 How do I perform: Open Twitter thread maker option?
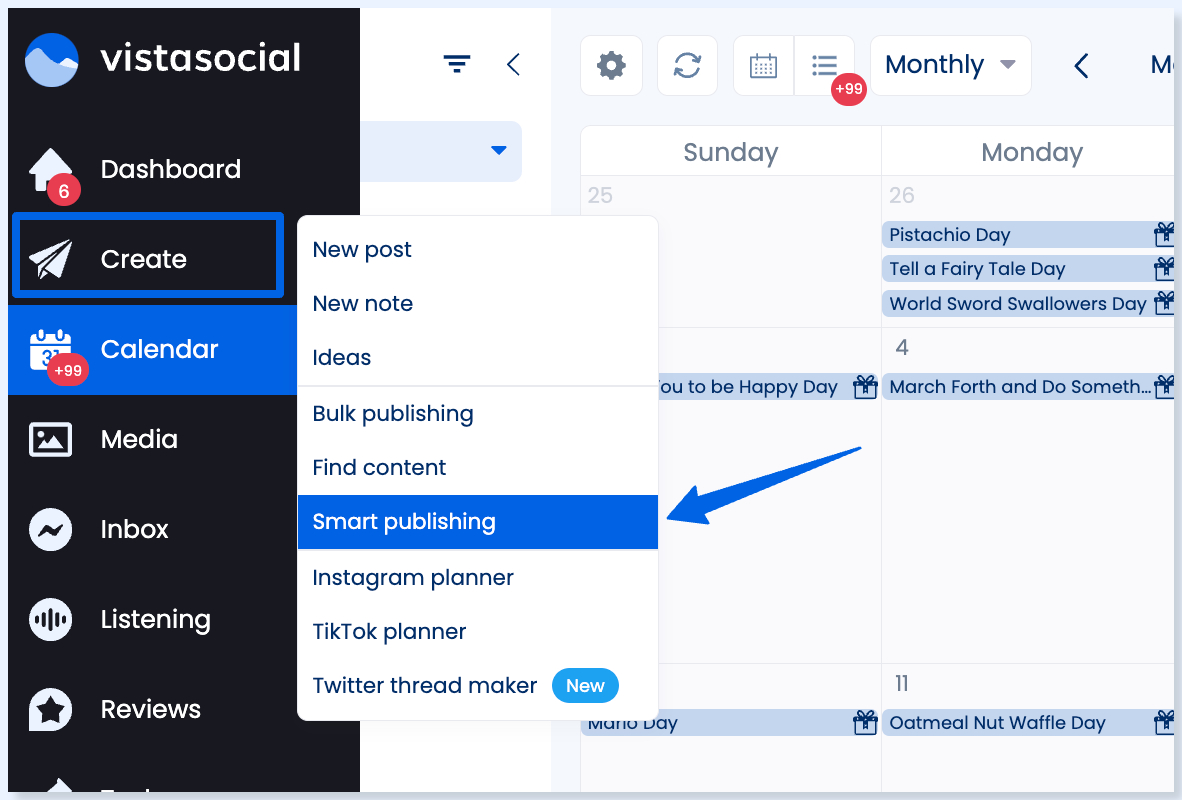pyautogui.click(x=425, y=686)
